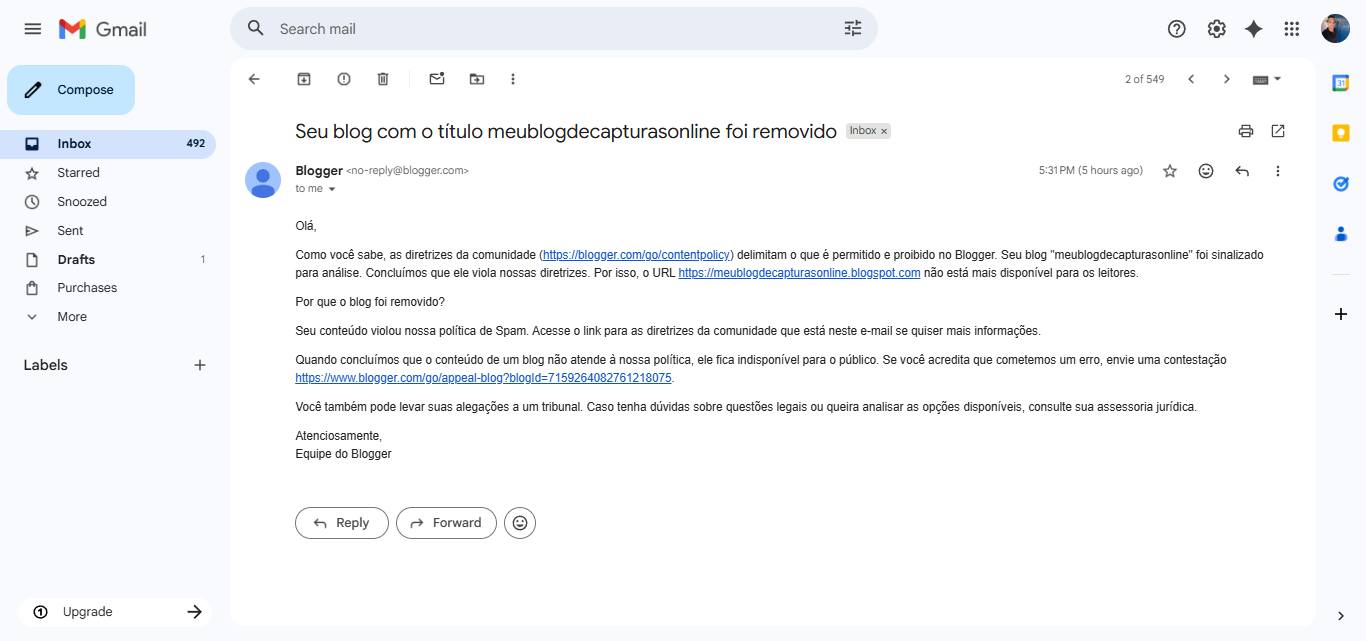This screenshot has width=1366, height=641.
Task: Expand the 'to me' recipient details
Action: (332, 189)
